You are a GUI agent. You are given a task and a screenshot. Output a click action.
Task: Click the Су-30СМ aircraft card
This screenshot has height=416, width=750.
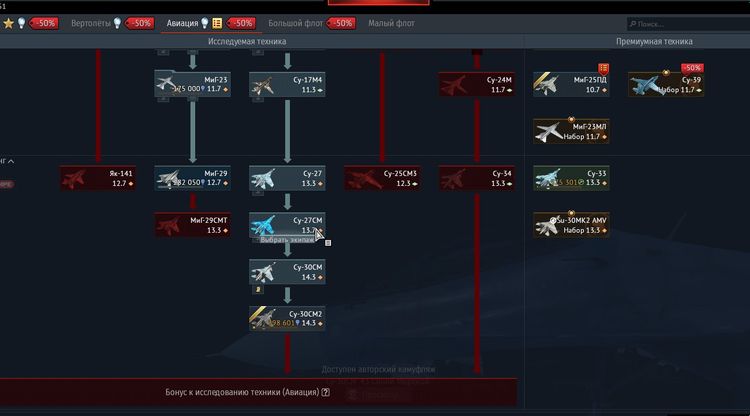(x=287, y=272)
